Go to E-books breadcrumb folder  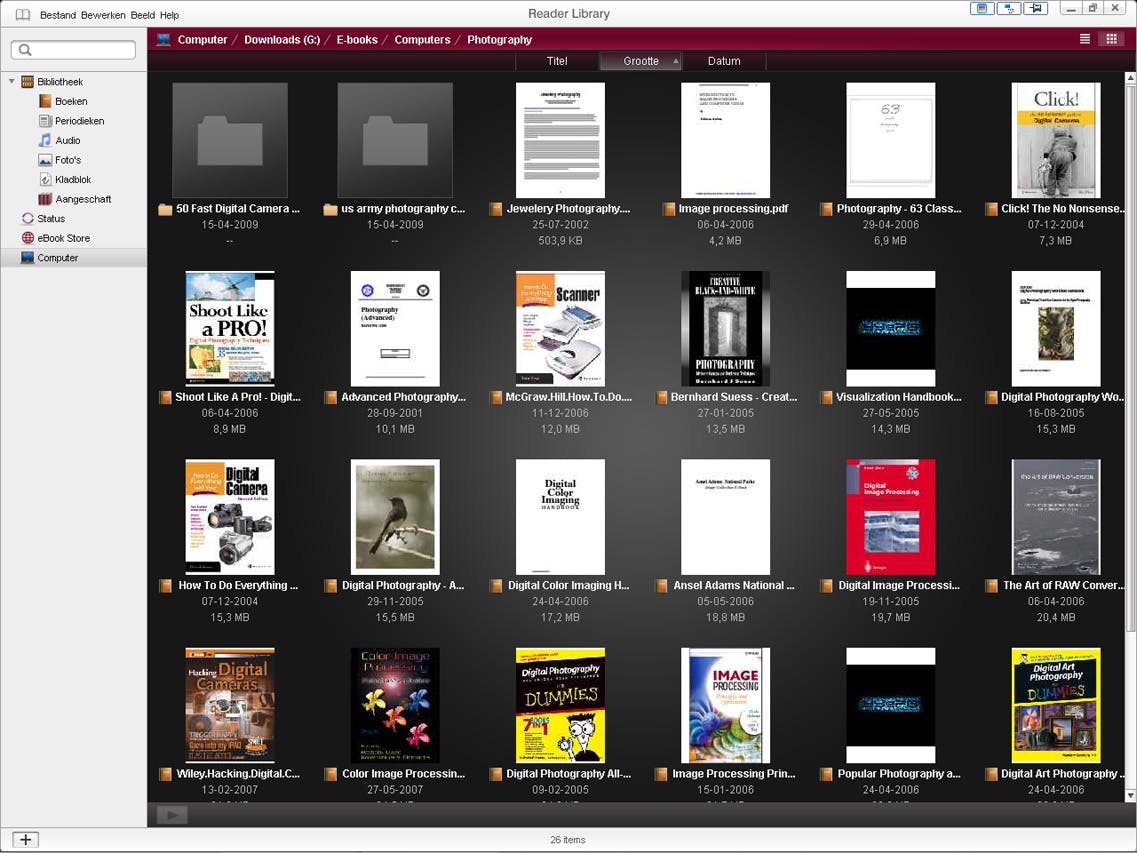357,40
